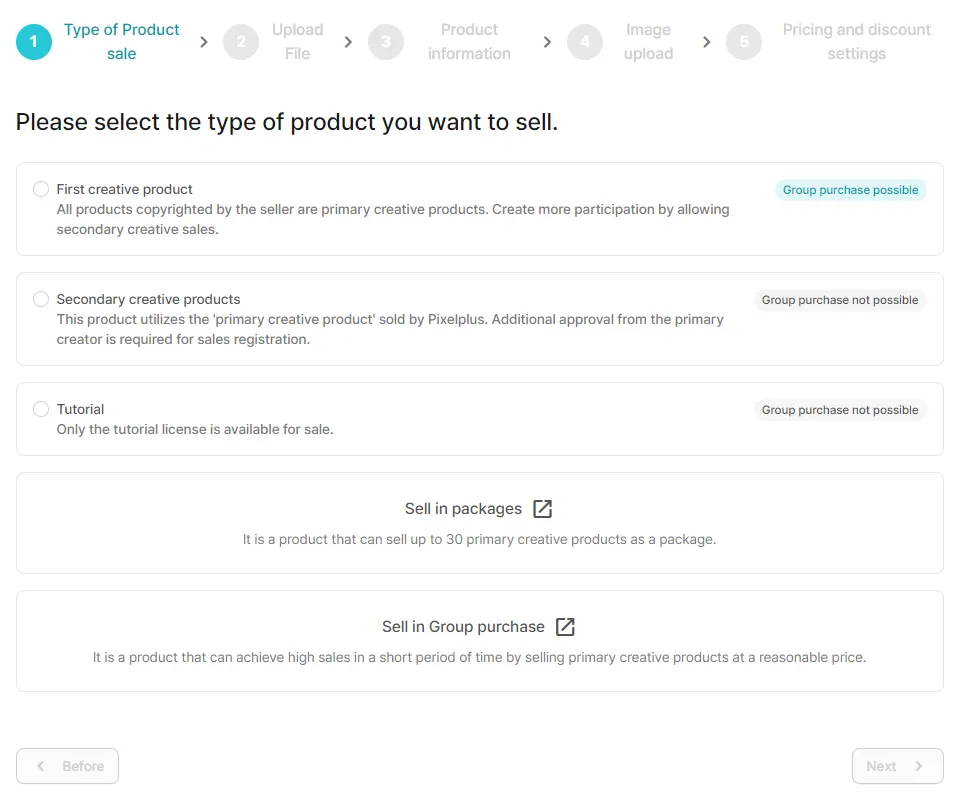Click chevron arrow after Type of Product sale
The height and width of the screenshot is (803, 958).
(204, 42)
